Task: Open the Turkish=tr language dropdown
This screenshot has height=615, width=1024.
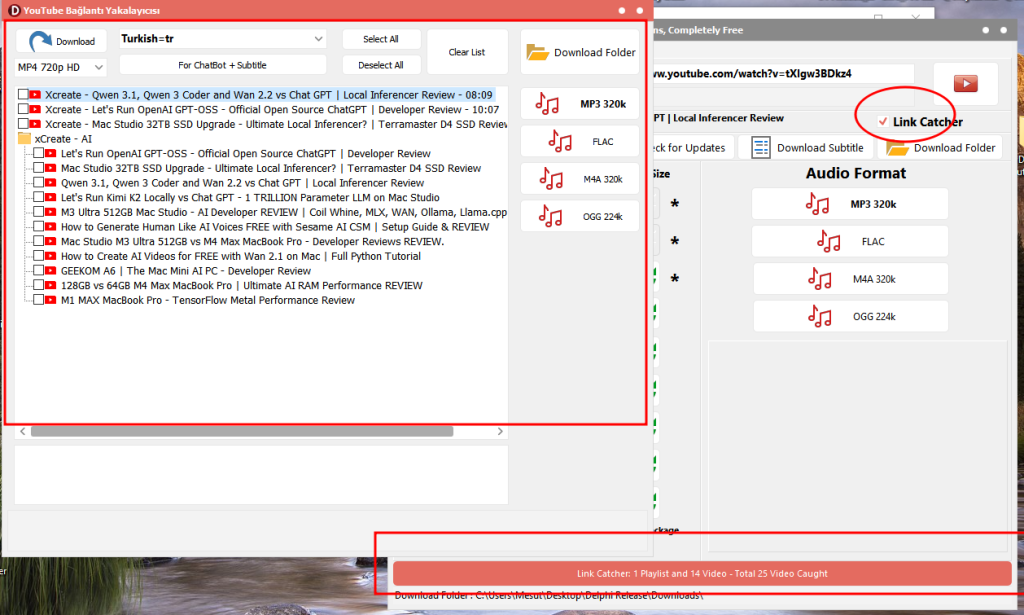Action: (223, 39)
